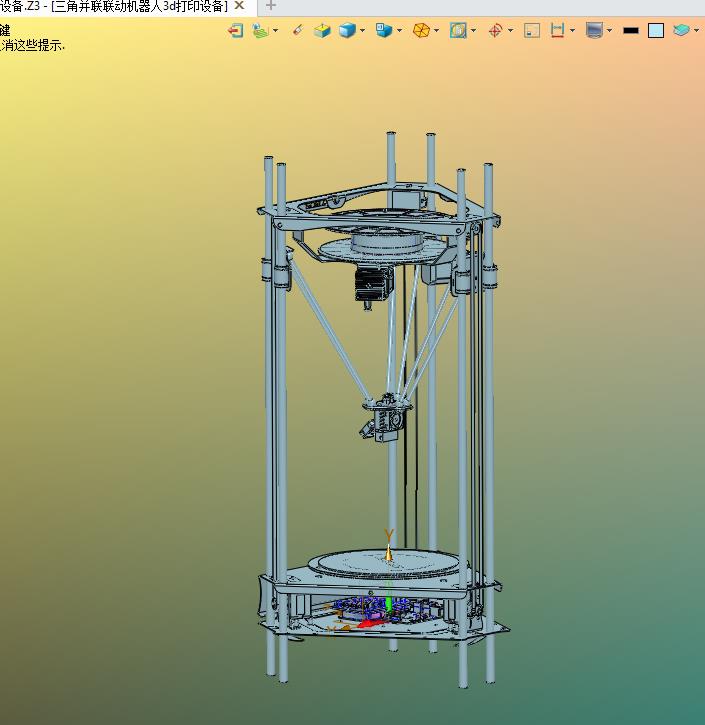The image size is (705, 725).
Task: Click the section view square icon
Action: click(458, 30)
